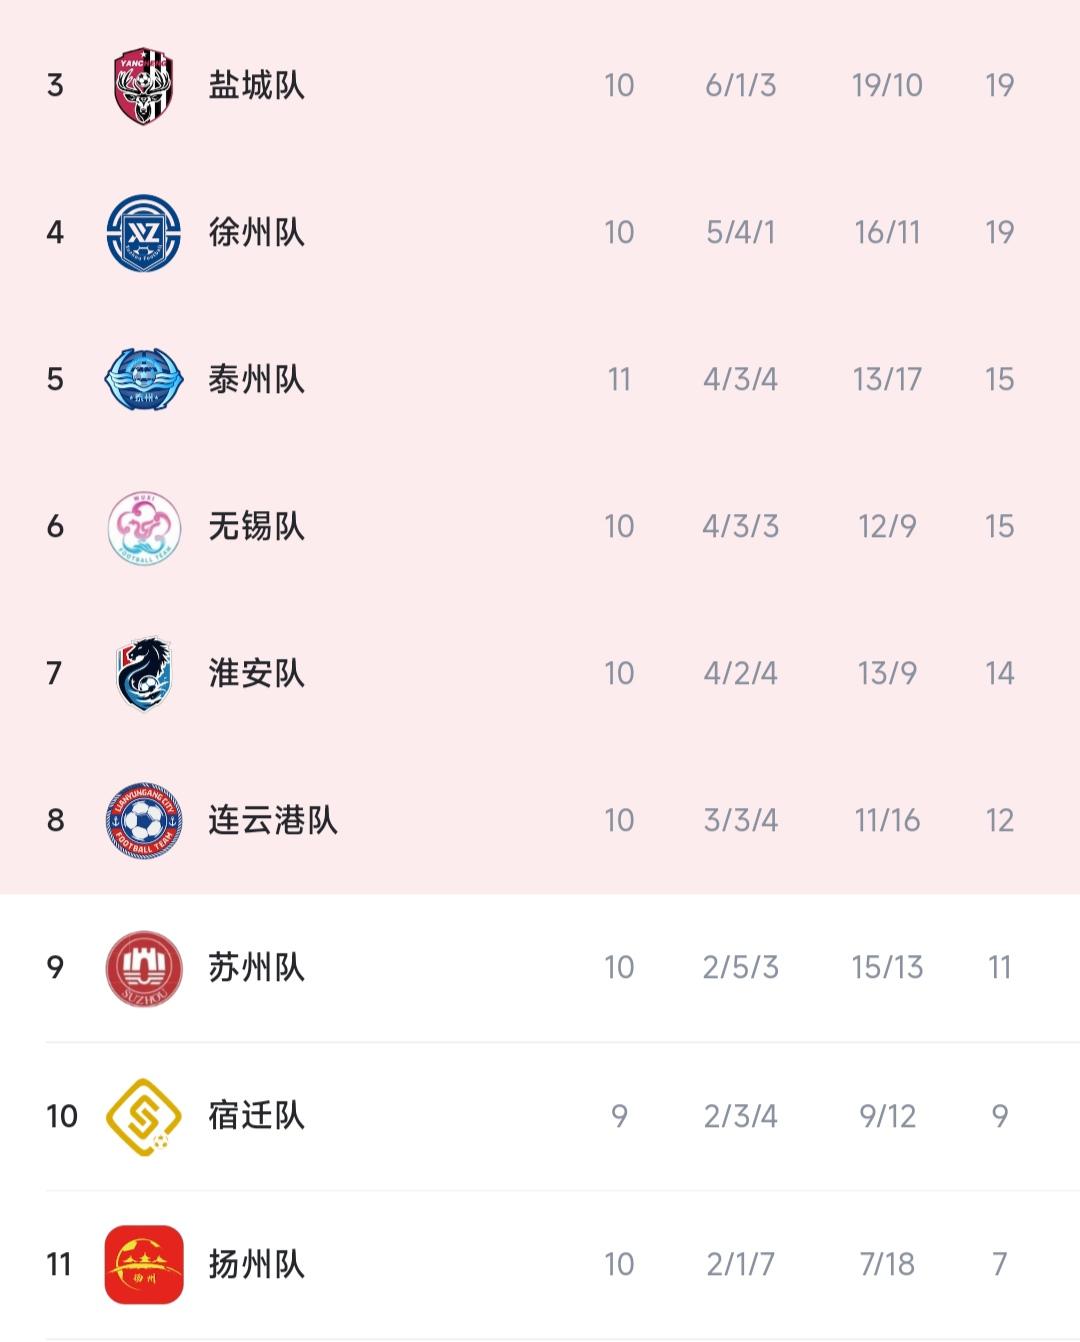Tap the Taizhou team wave emblem
The width and height of the screenshot is (1080, 1342).
[144, 379]
